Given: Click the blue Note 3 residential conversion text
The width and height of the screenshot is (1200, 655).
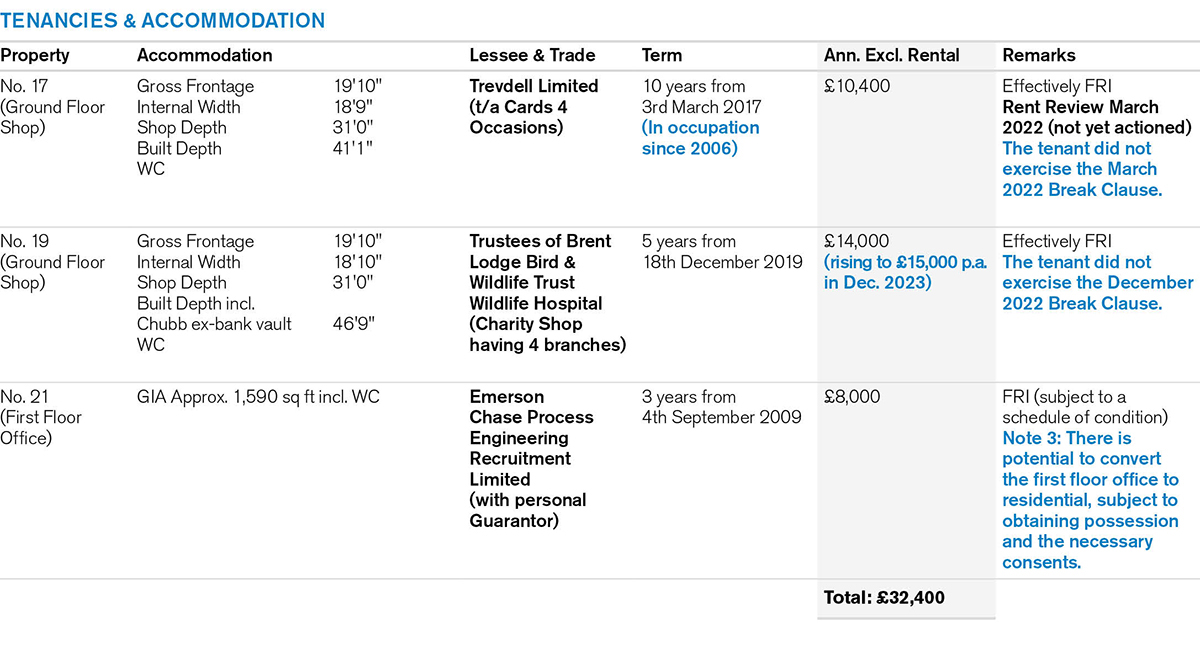Looking at the screenshot, I should [x=1090, y=500].
